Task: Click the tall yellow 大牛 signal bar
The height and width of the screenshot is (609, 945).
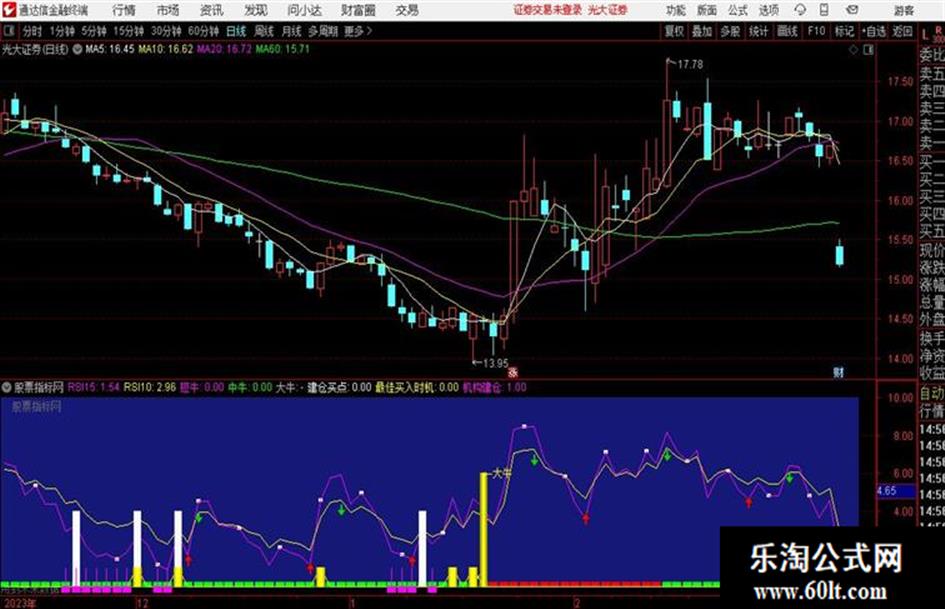Action: (483, 529)
